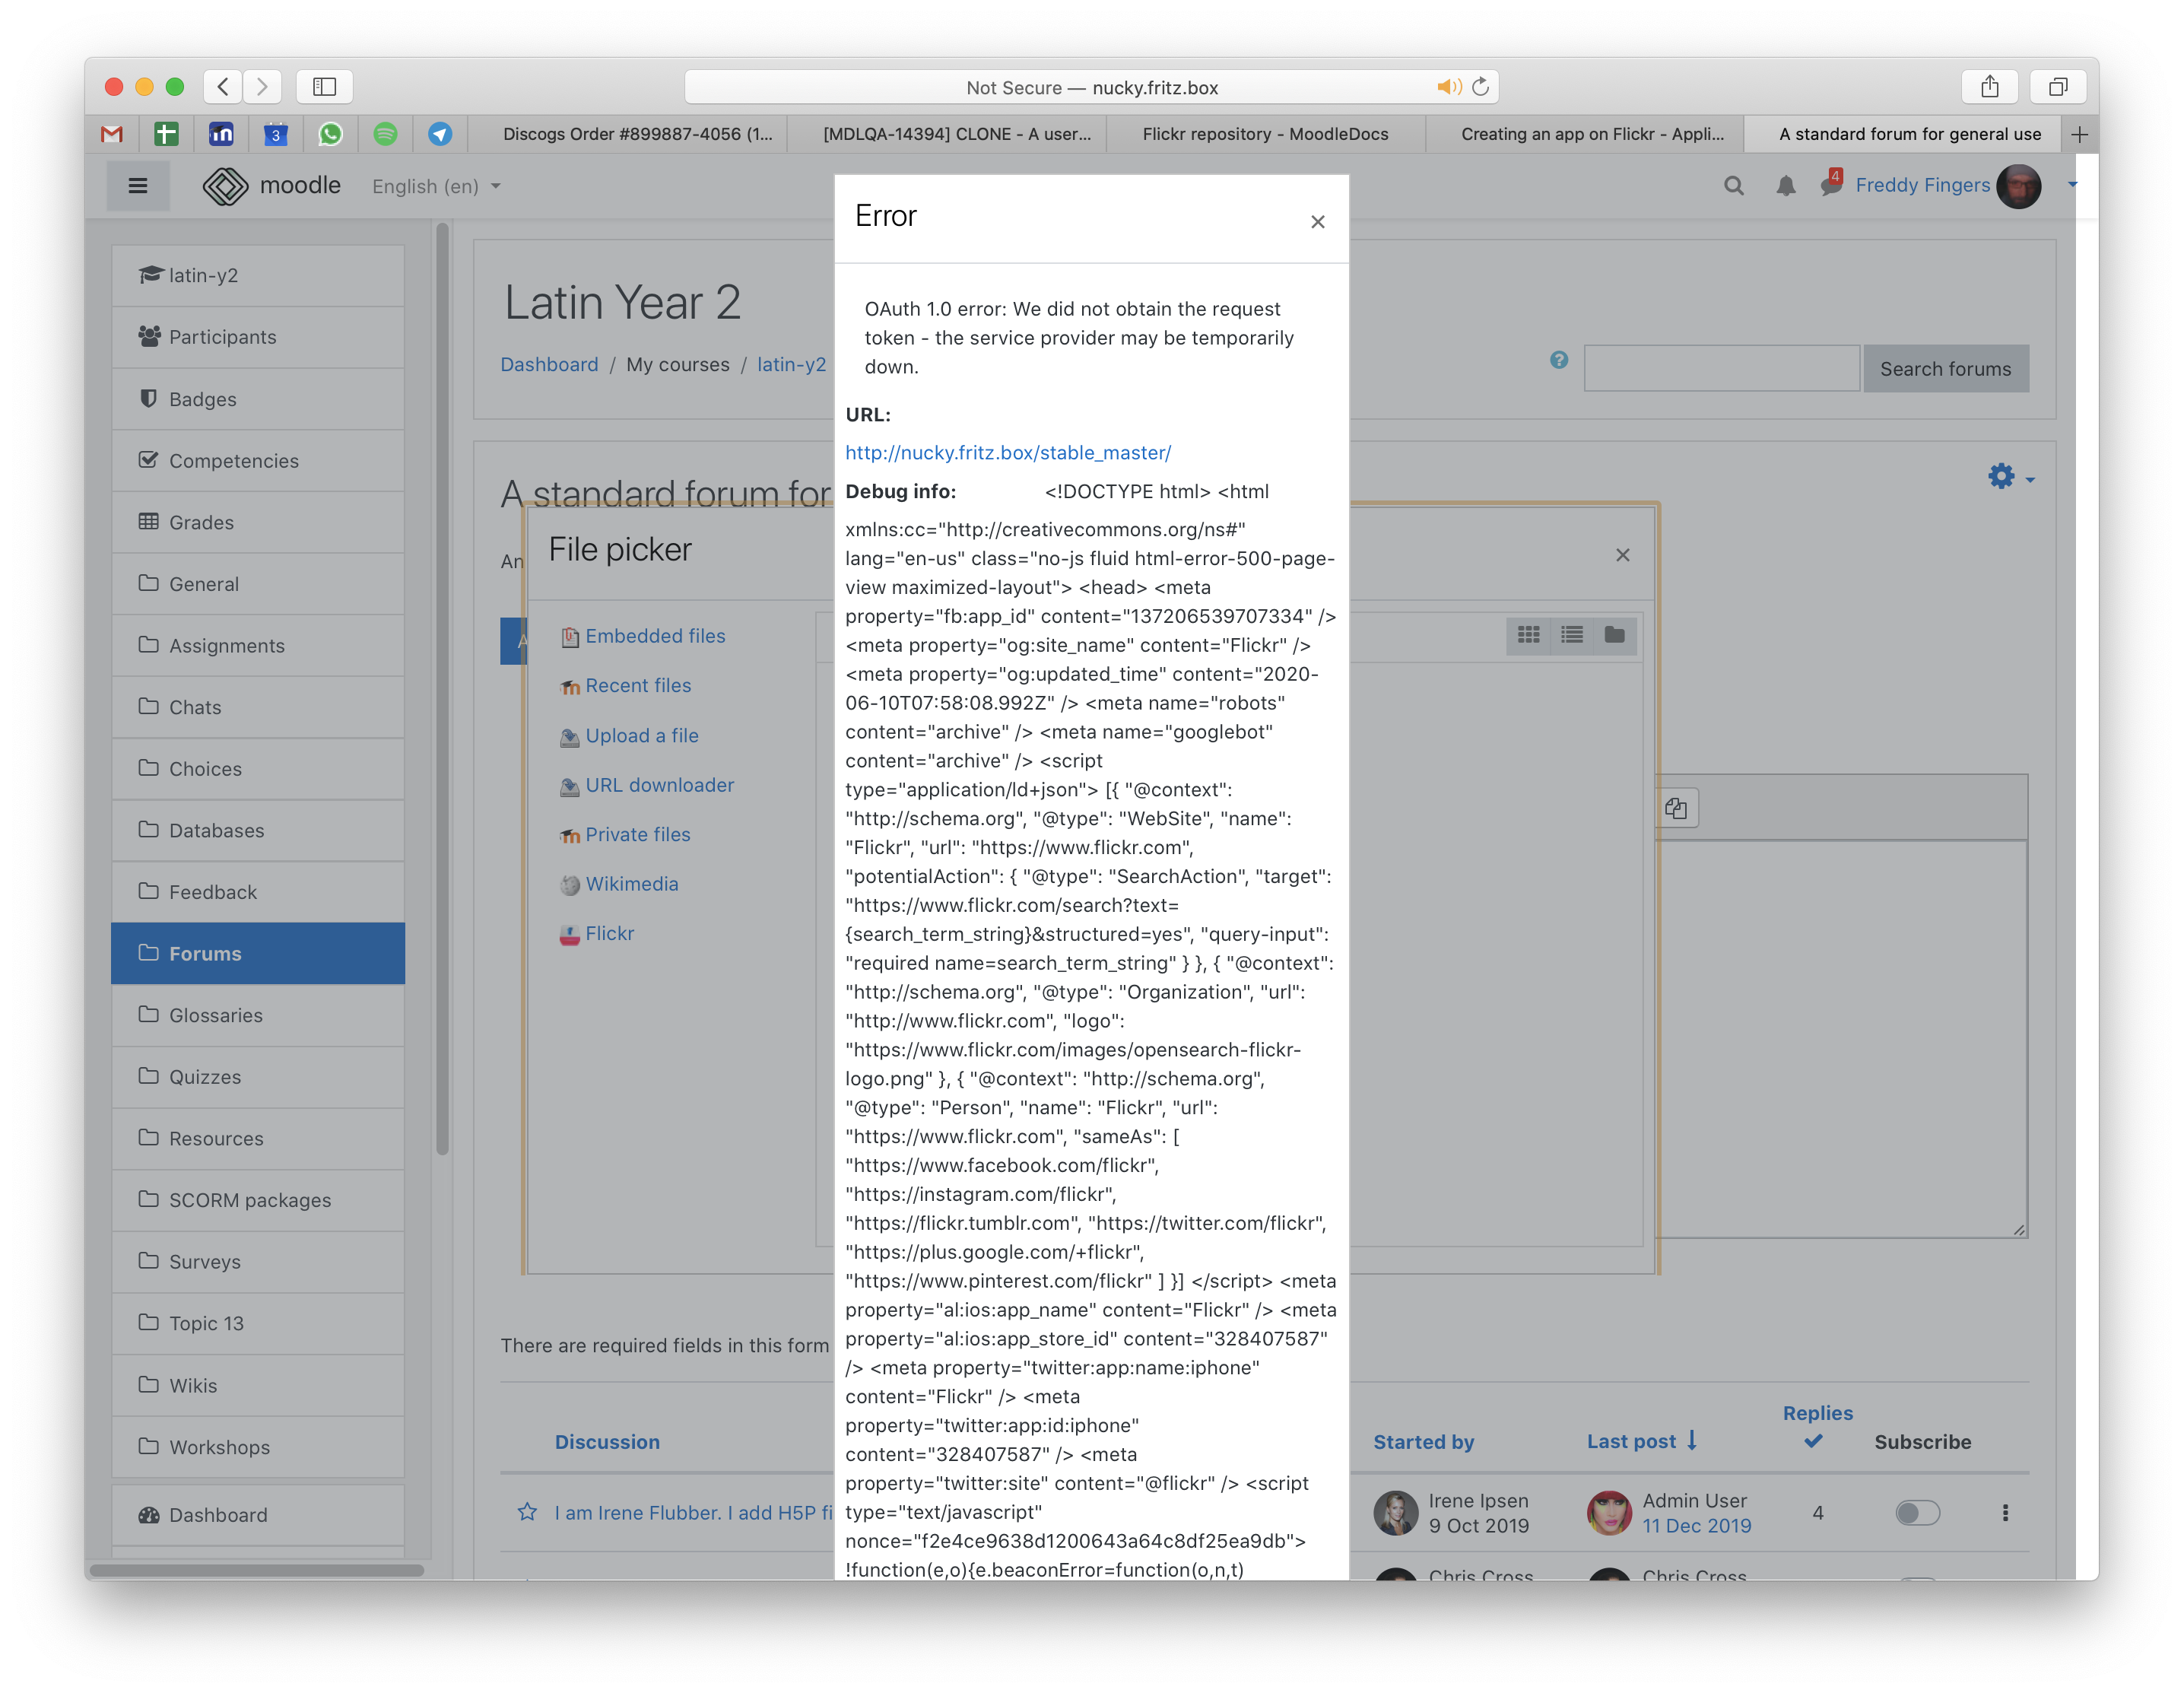Click the Safari share button
This screenshot has height=1693, width=2184.
(x=1989, y=87)
